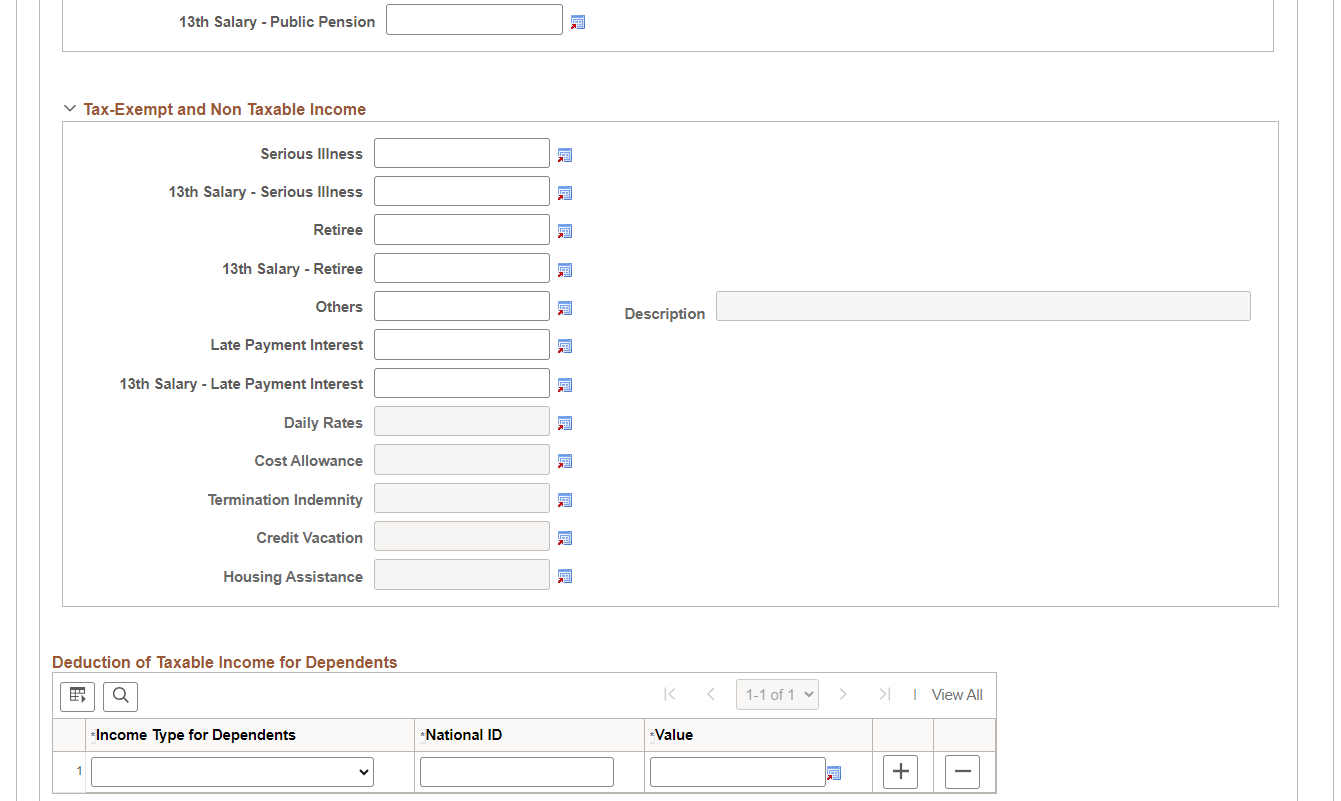Click calculator icon next to Daily Rates
This screenshot has height=801, width=1341.
click(564, 423)
